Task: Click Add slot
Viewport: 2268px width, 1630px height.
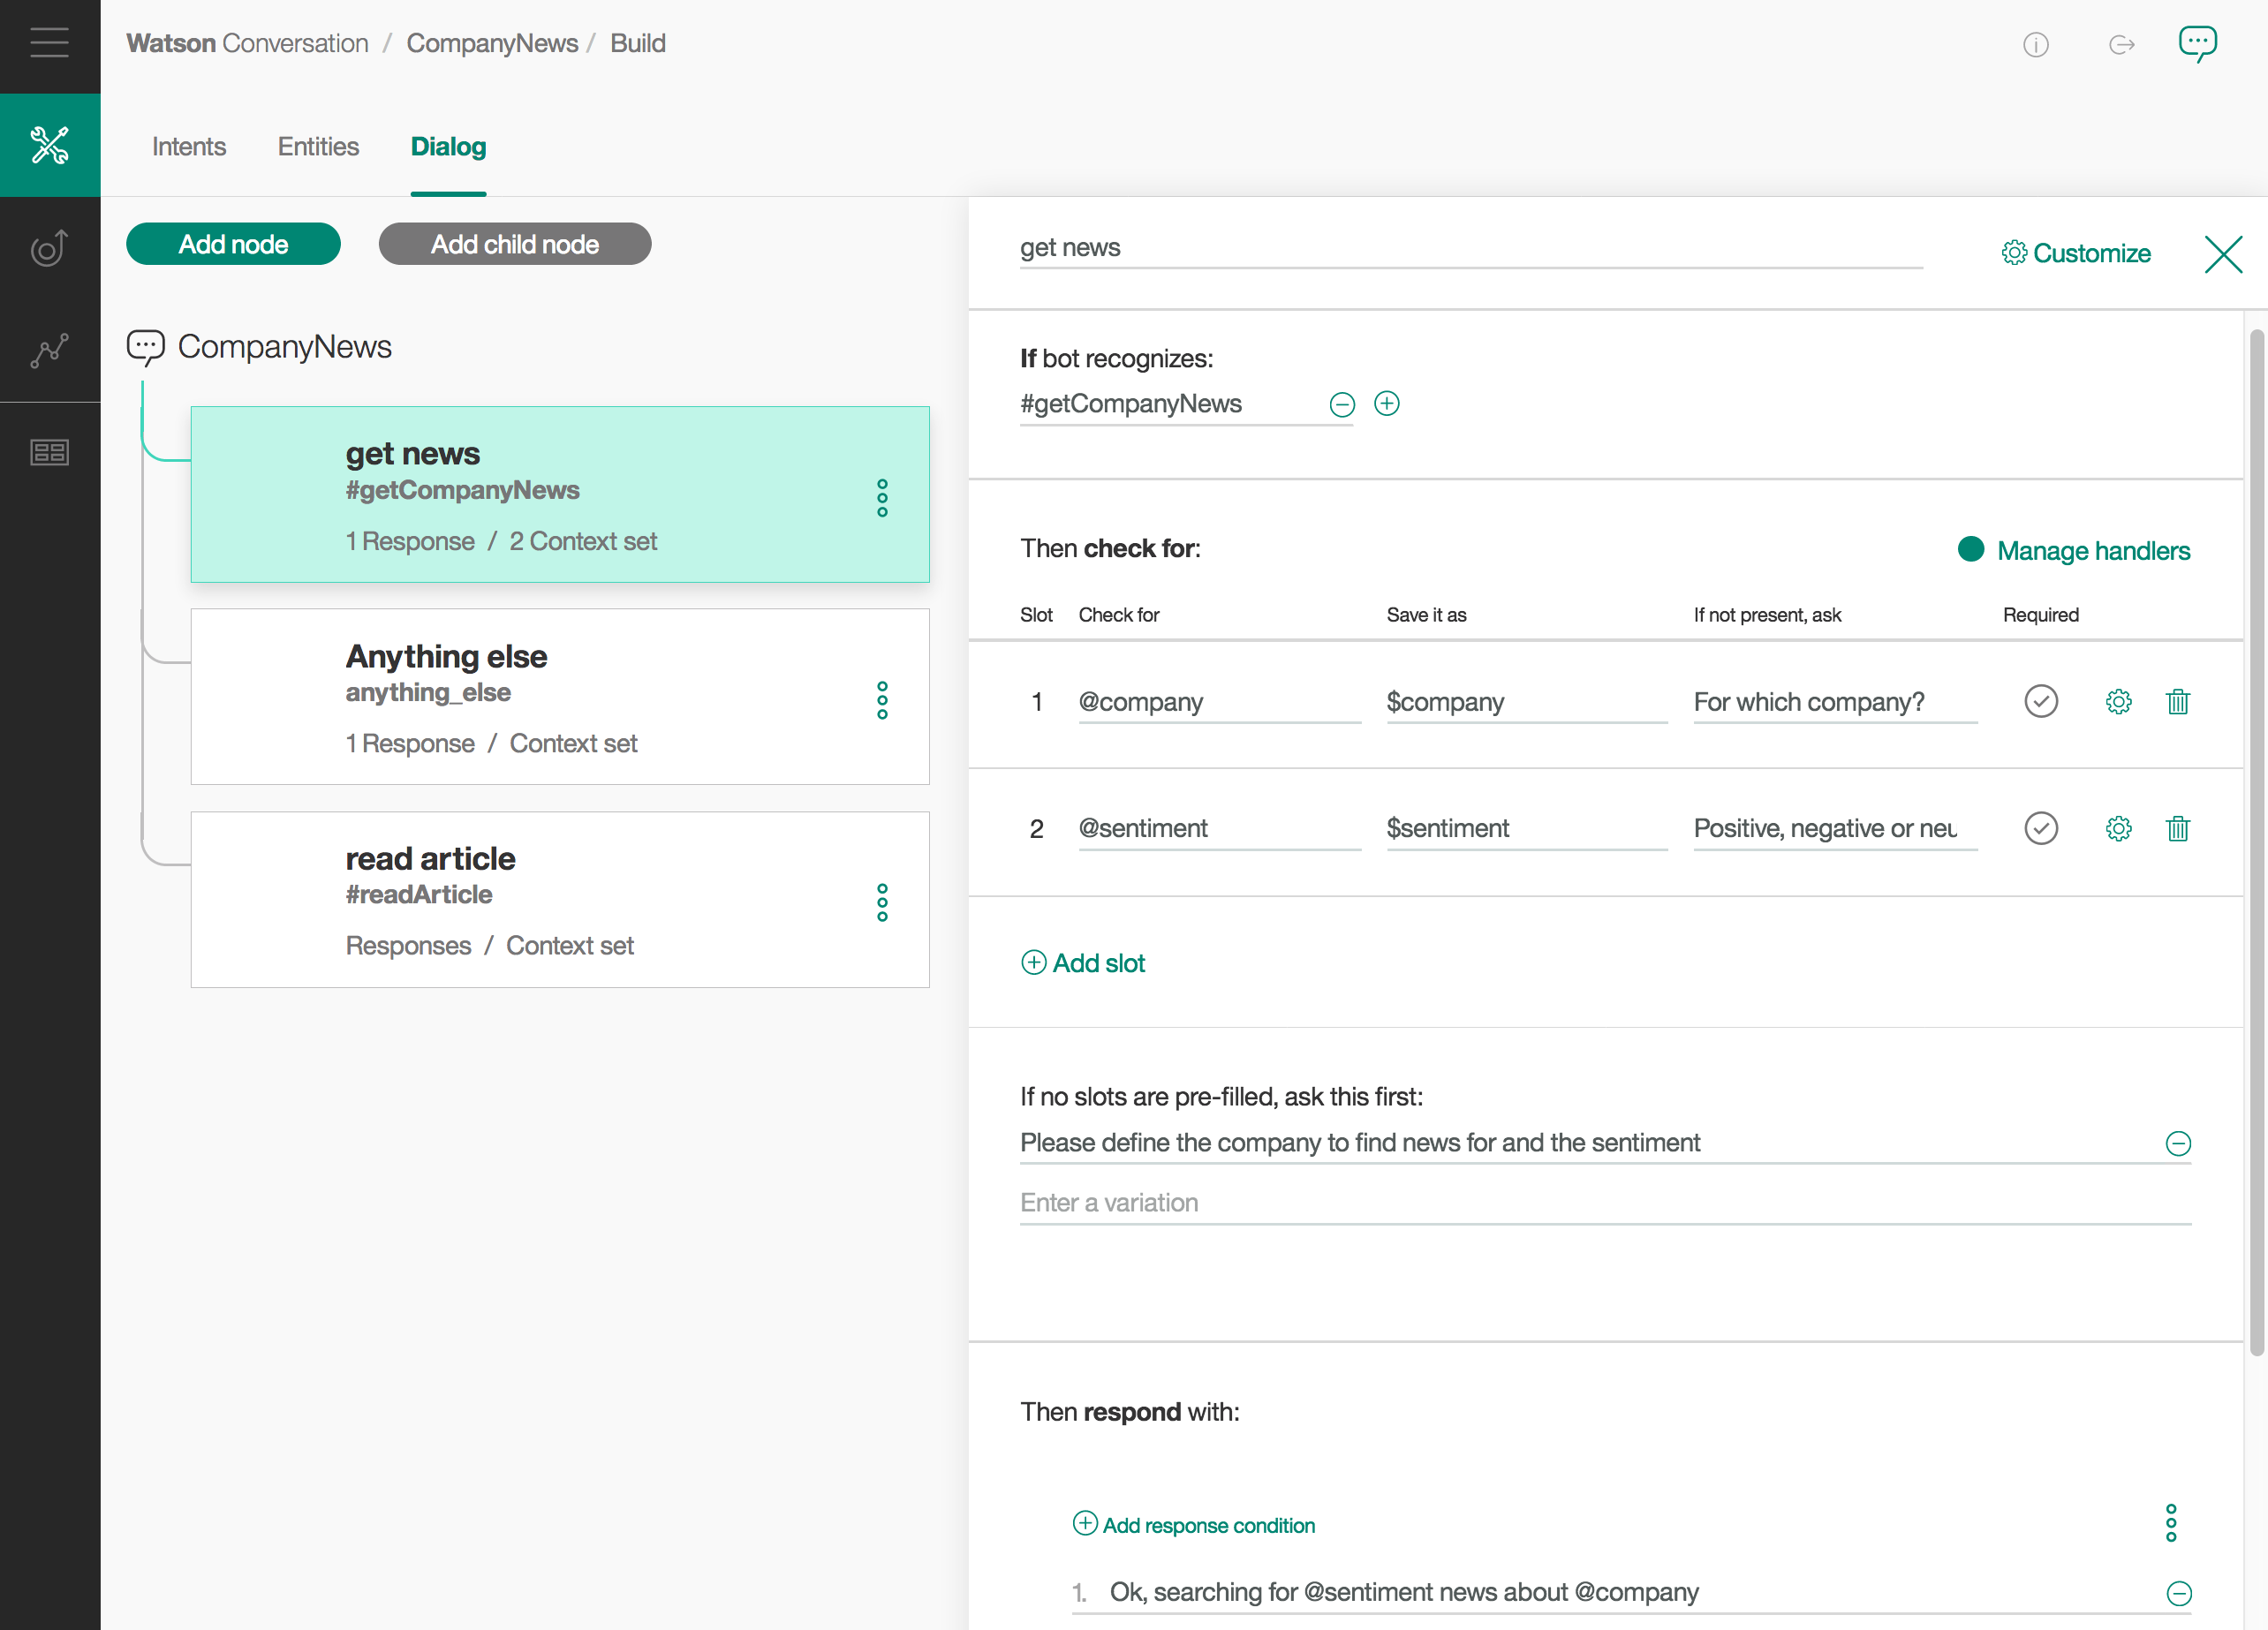Action: pos(1083,963)
